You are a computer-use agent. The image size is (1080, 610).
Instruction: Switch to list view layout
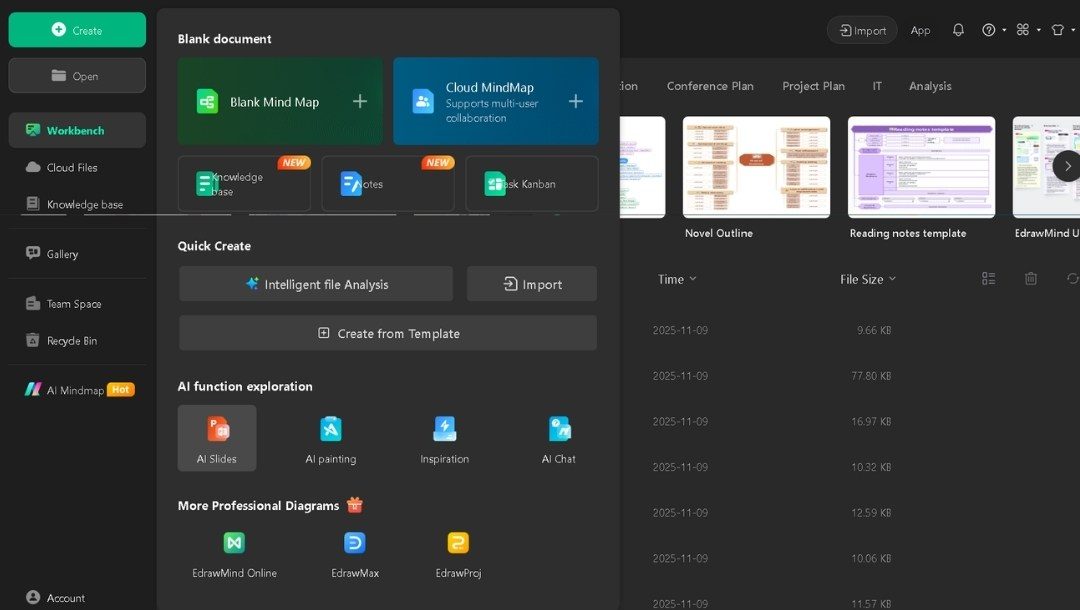pyautogui.click(x=988, y=279)
